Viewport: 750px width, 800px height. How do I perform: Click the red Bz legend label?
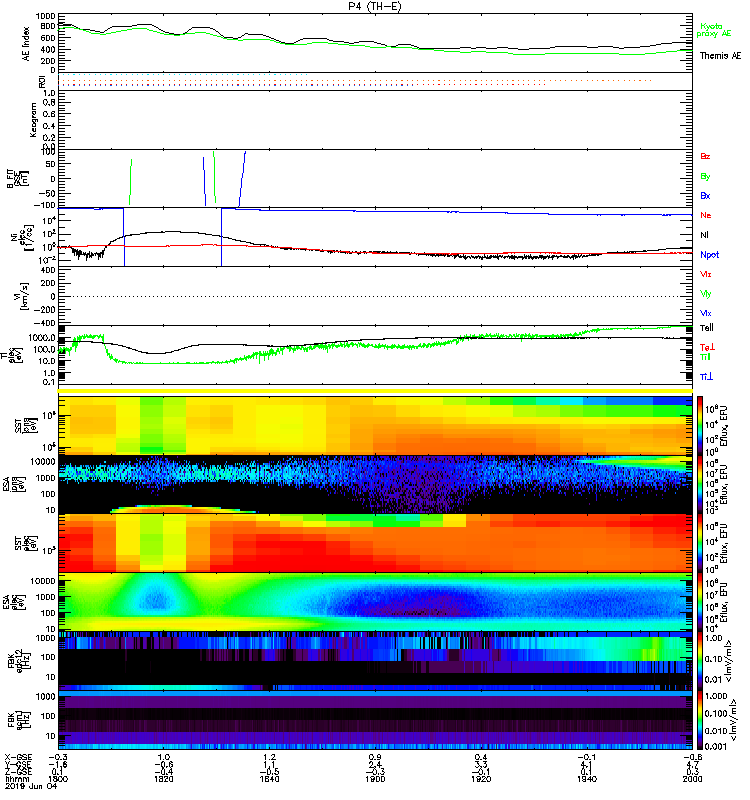tap(705, 156)
